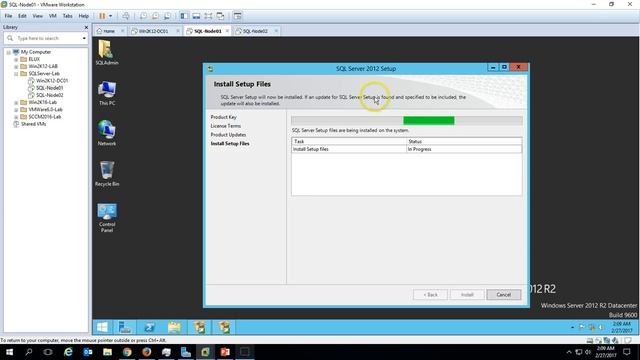Screen dimensions: 640x360
Task: Click the SQLAdmin folder desktop icon
Action: tap(107, 52)
